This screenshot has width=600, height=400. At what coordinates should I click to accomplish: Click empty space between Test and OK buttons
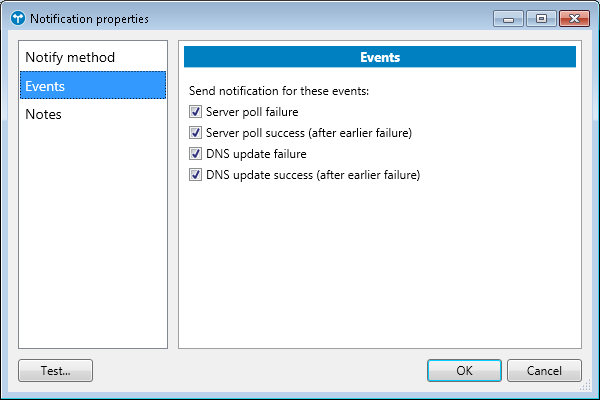260,370
